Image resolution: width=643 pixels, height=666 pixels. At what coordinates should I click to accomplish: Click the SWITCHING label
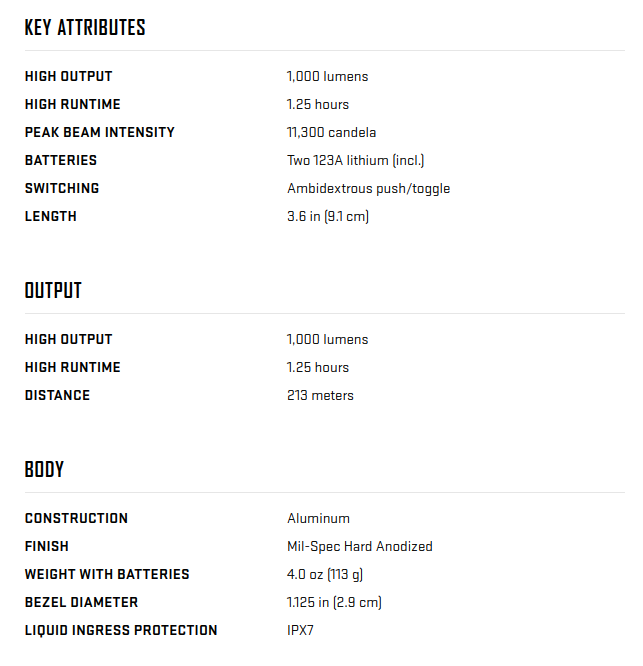pos(62,188)
